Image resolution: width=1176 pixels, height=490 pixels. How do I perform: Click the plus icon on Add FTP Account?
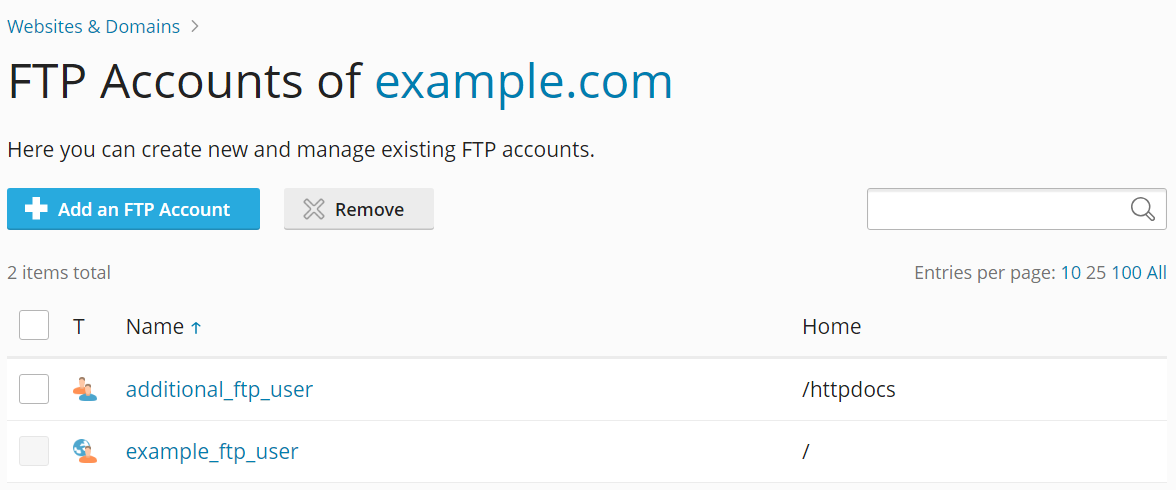point(36,209)
